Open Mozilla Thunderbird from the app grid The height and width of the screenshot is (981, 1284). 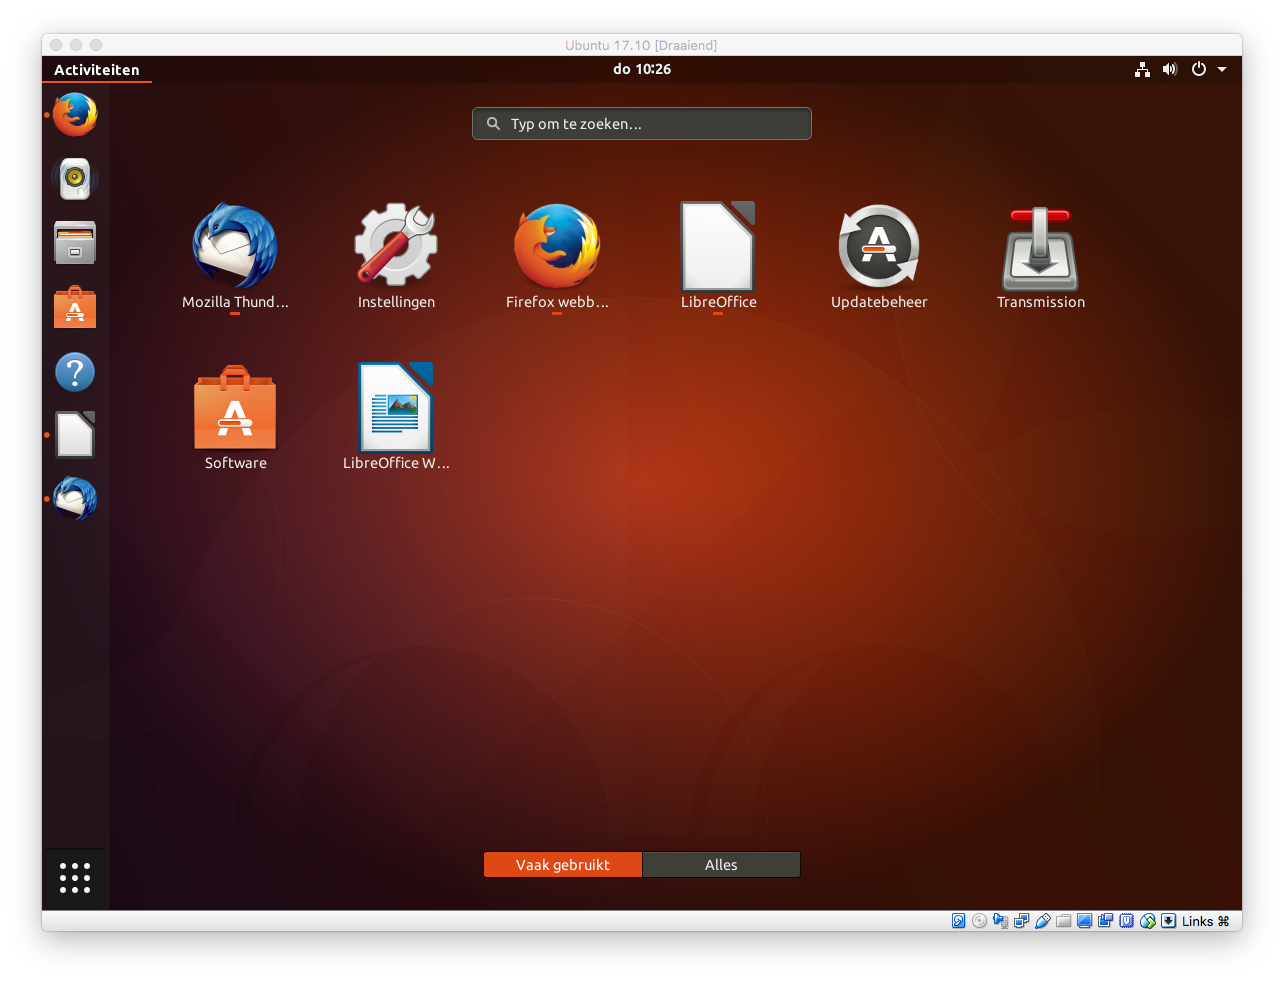click(235, 248)
